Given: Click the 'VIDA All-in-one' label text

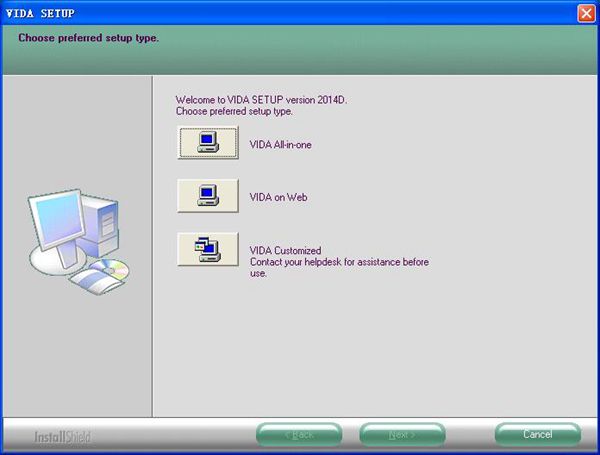Looking at the screenshot, I should [280, 145].
